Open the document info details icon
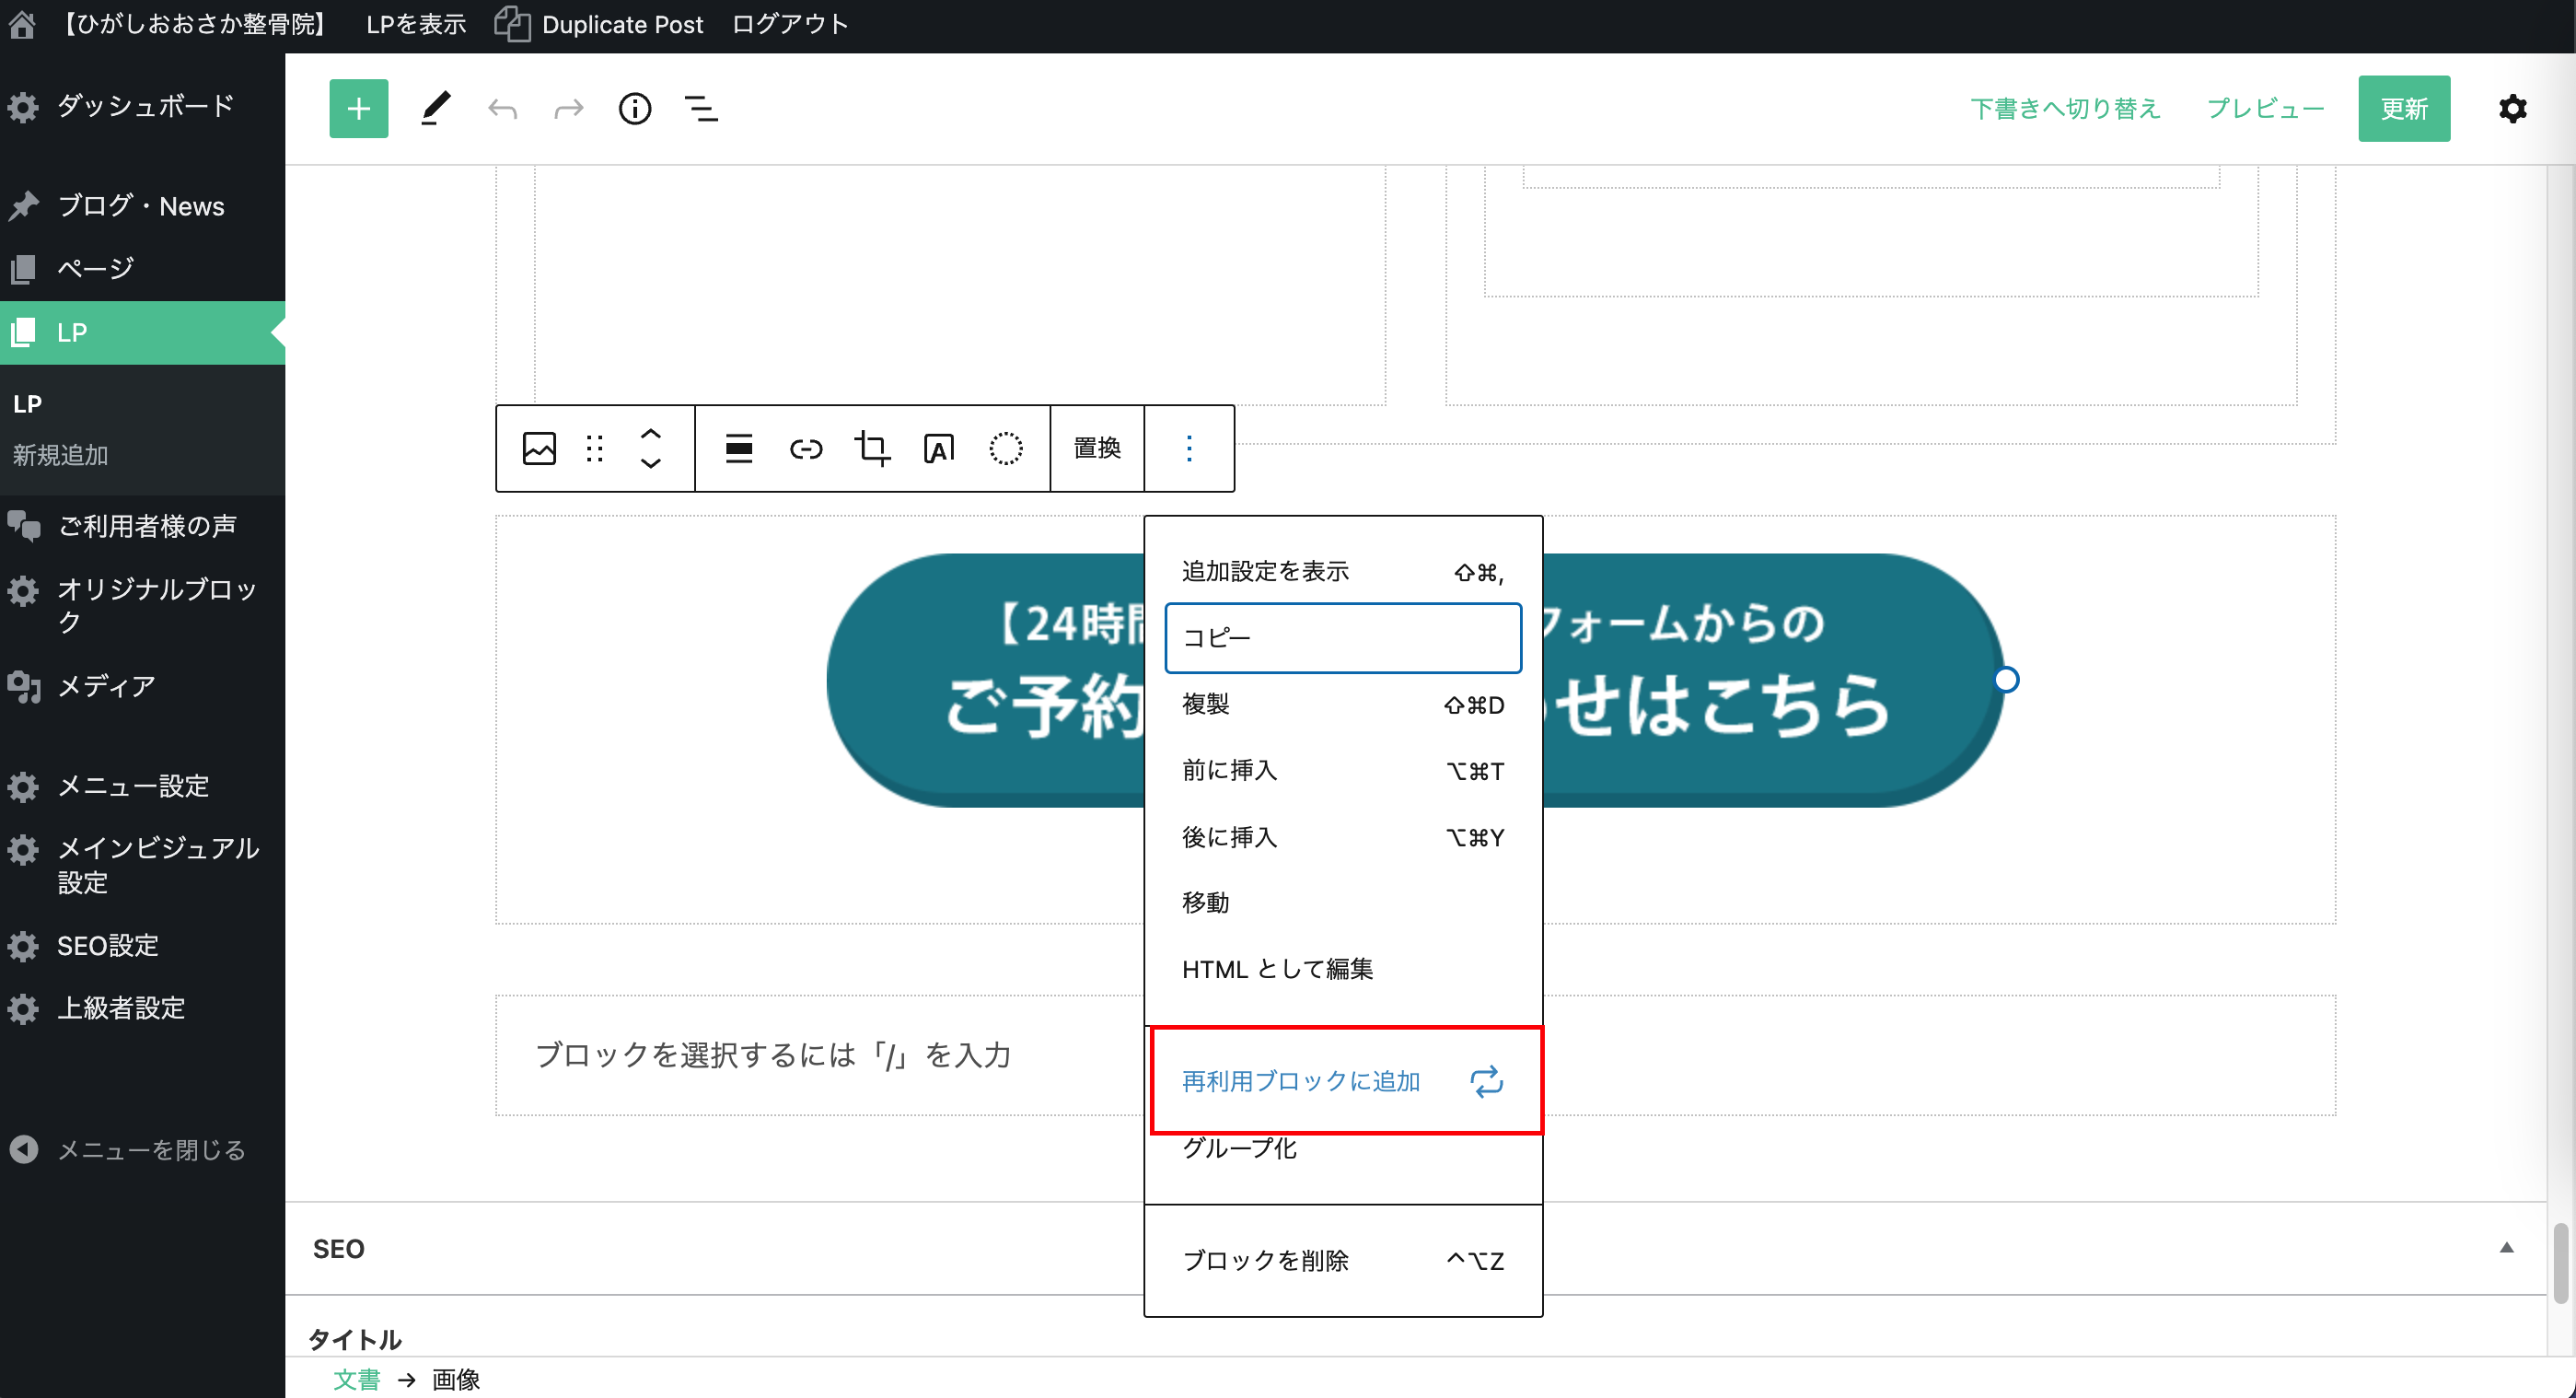This screenshot has width=2576, height=1398. (634, 108)
